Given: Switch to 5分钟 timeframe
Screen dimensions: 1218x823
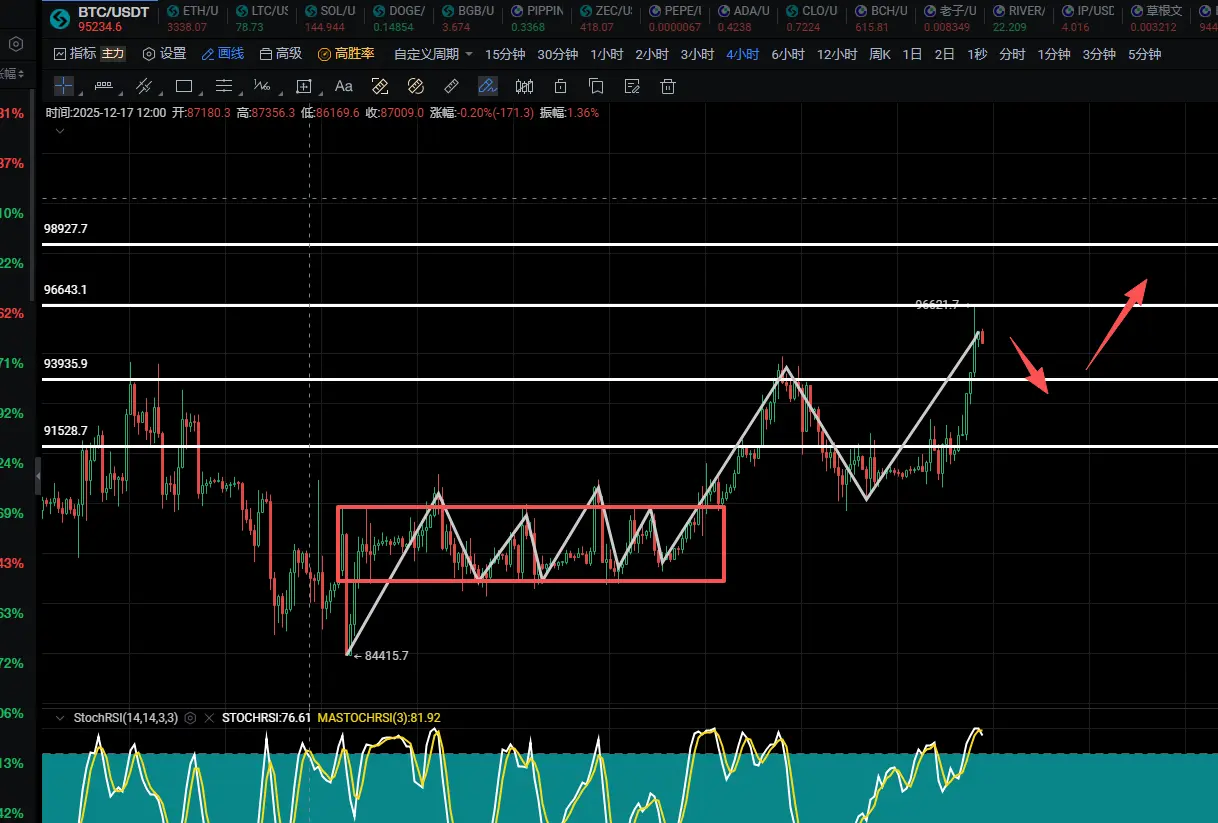Looking at the screenshot, I should 1144,54.
